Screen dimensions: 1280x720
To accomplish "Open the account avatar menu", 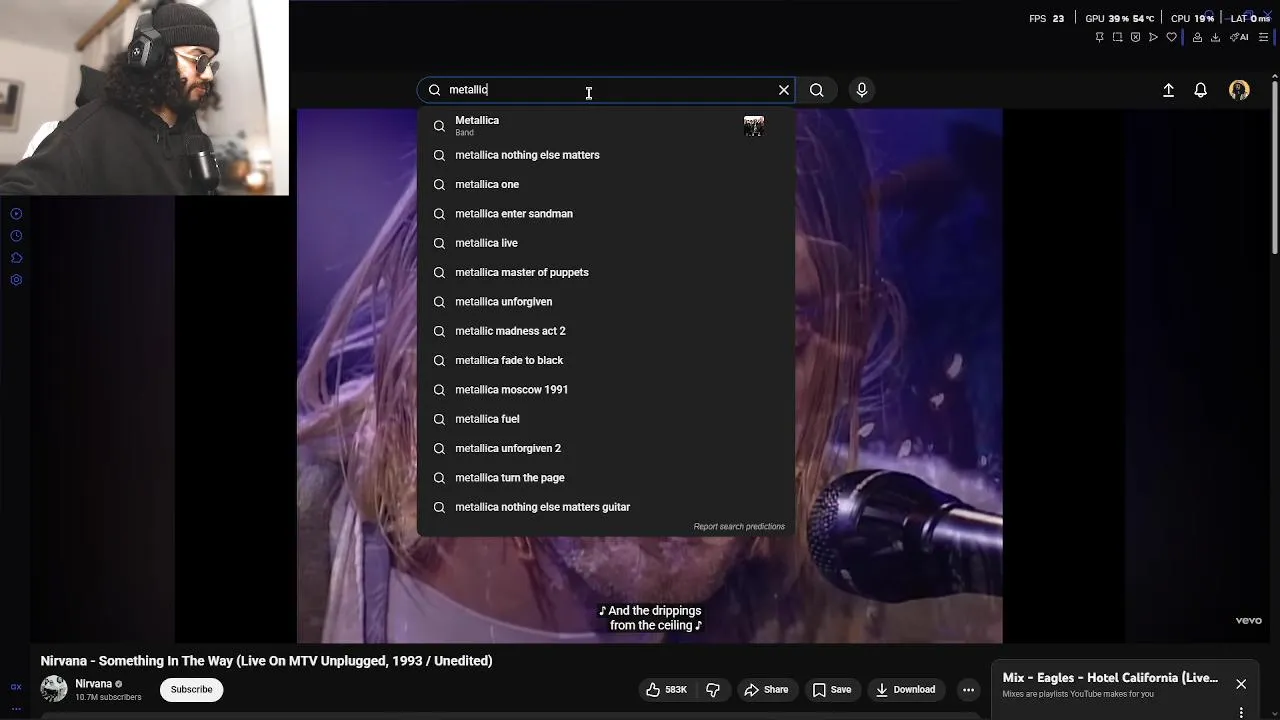I will (1239, 90).
